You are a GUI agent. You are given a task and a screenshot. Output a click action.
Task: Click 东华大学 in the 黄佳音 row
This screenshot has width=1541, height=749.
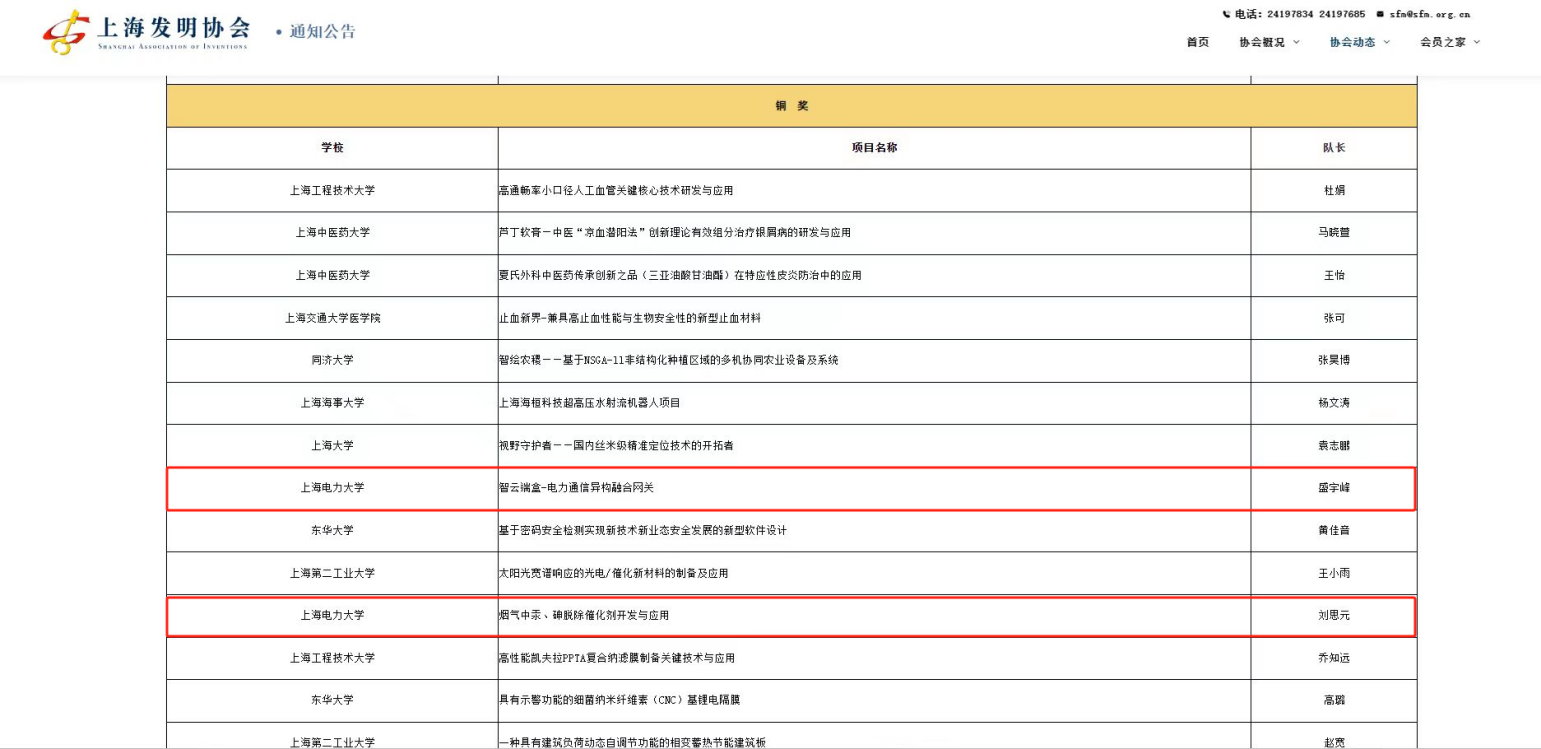point(333,530)
